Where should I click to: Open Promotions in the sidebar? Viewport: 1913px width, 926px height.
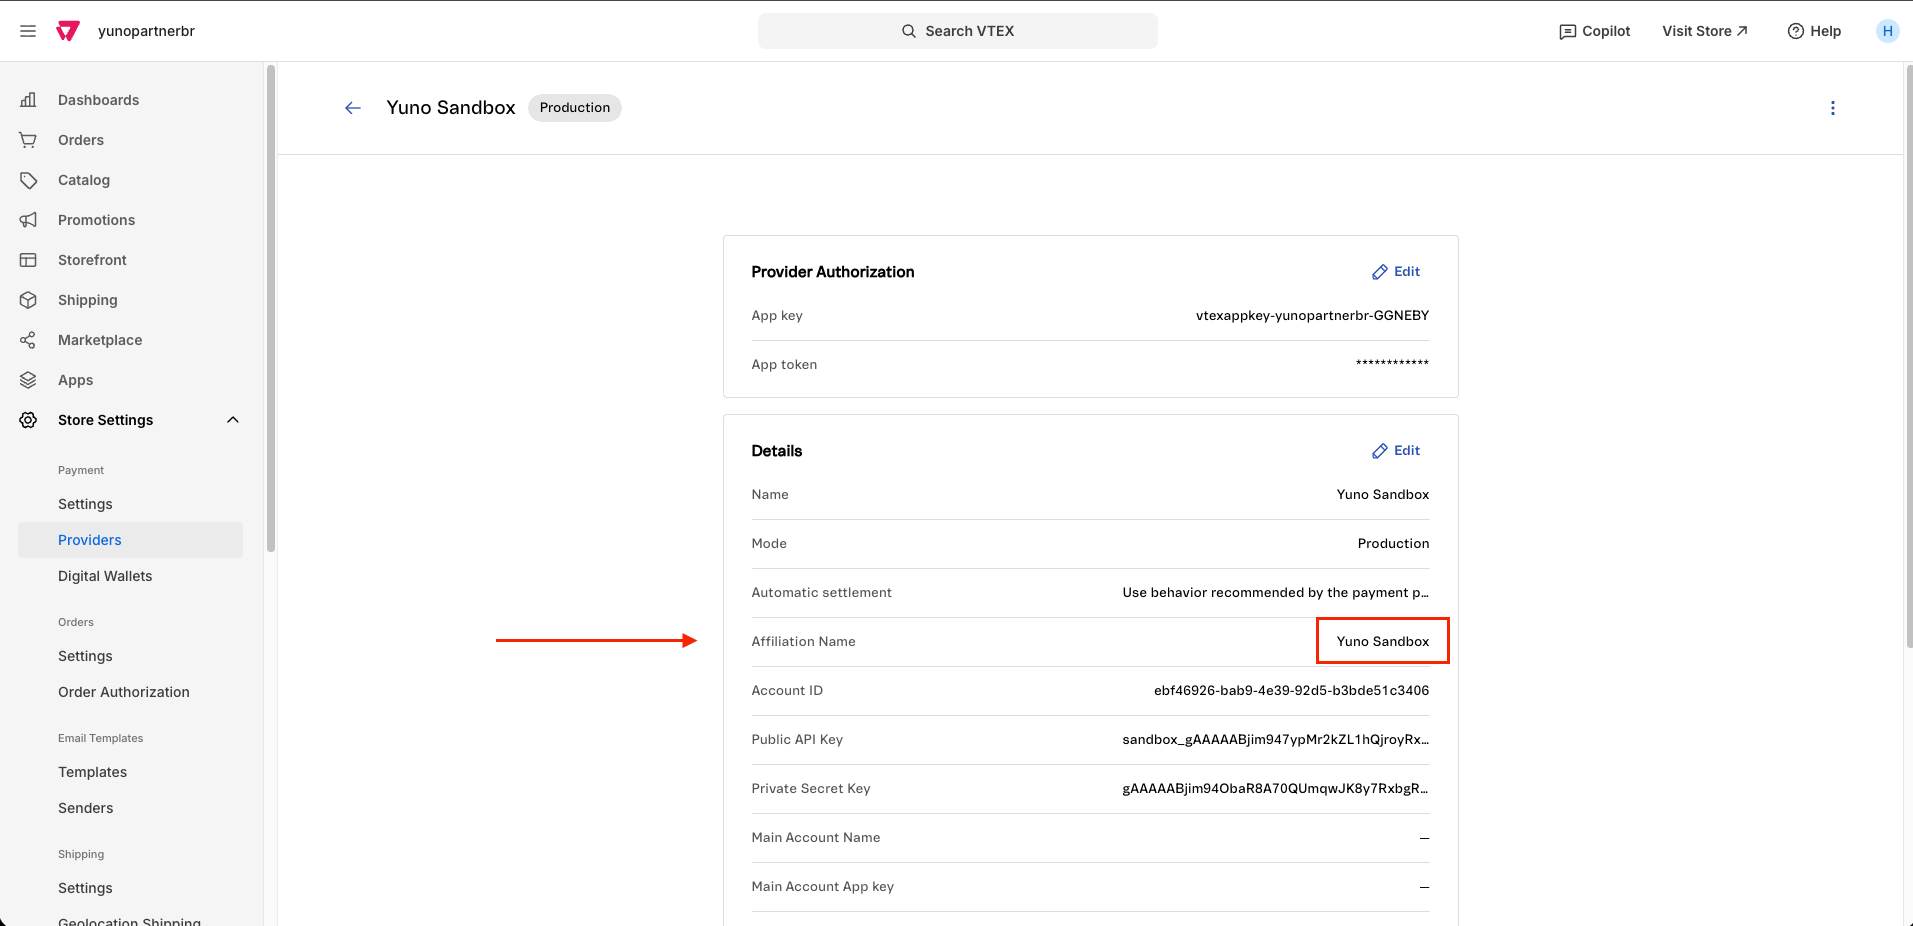pyautogui.click(x=96, y=220)
